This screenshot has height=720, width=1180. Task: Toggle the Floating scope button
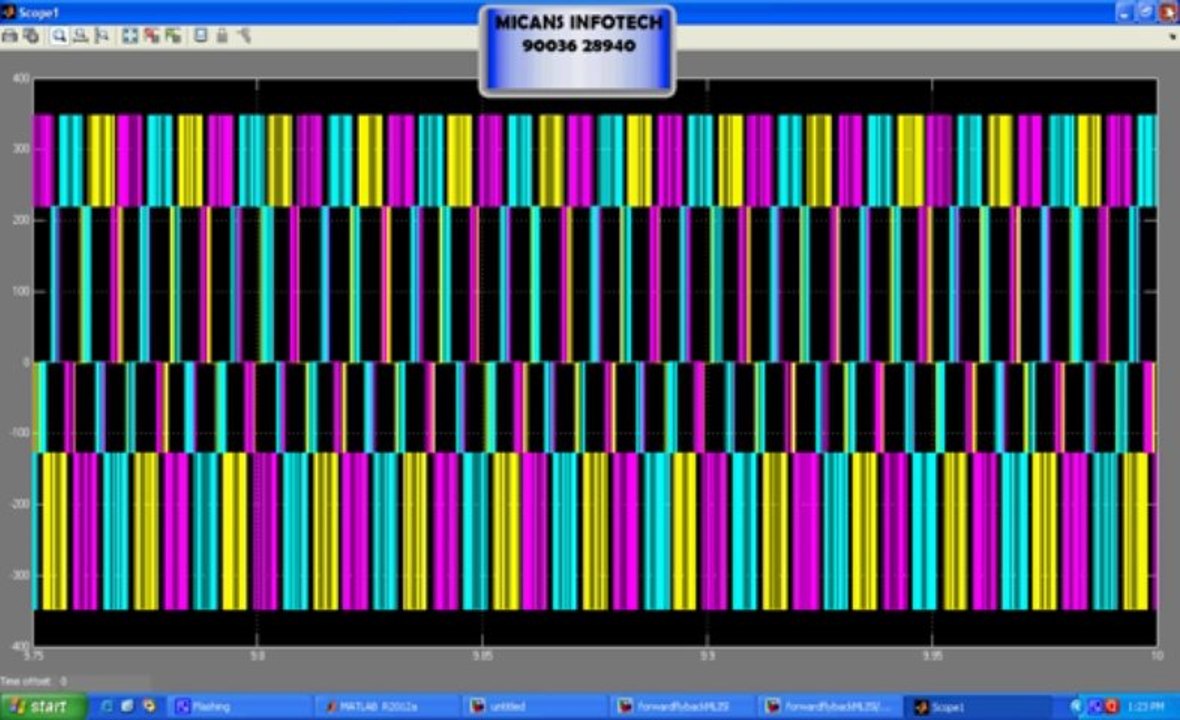[200, 35]
